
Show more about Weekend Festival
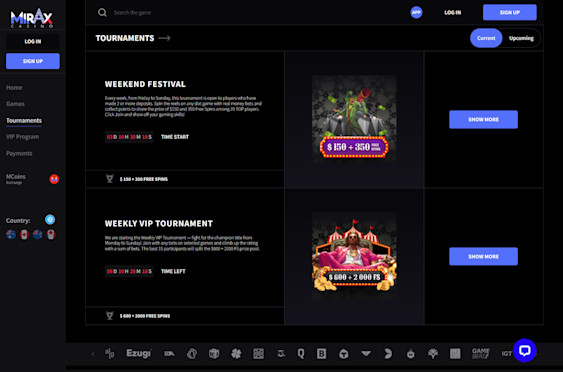pyautogui.click(x=483, y=120)
